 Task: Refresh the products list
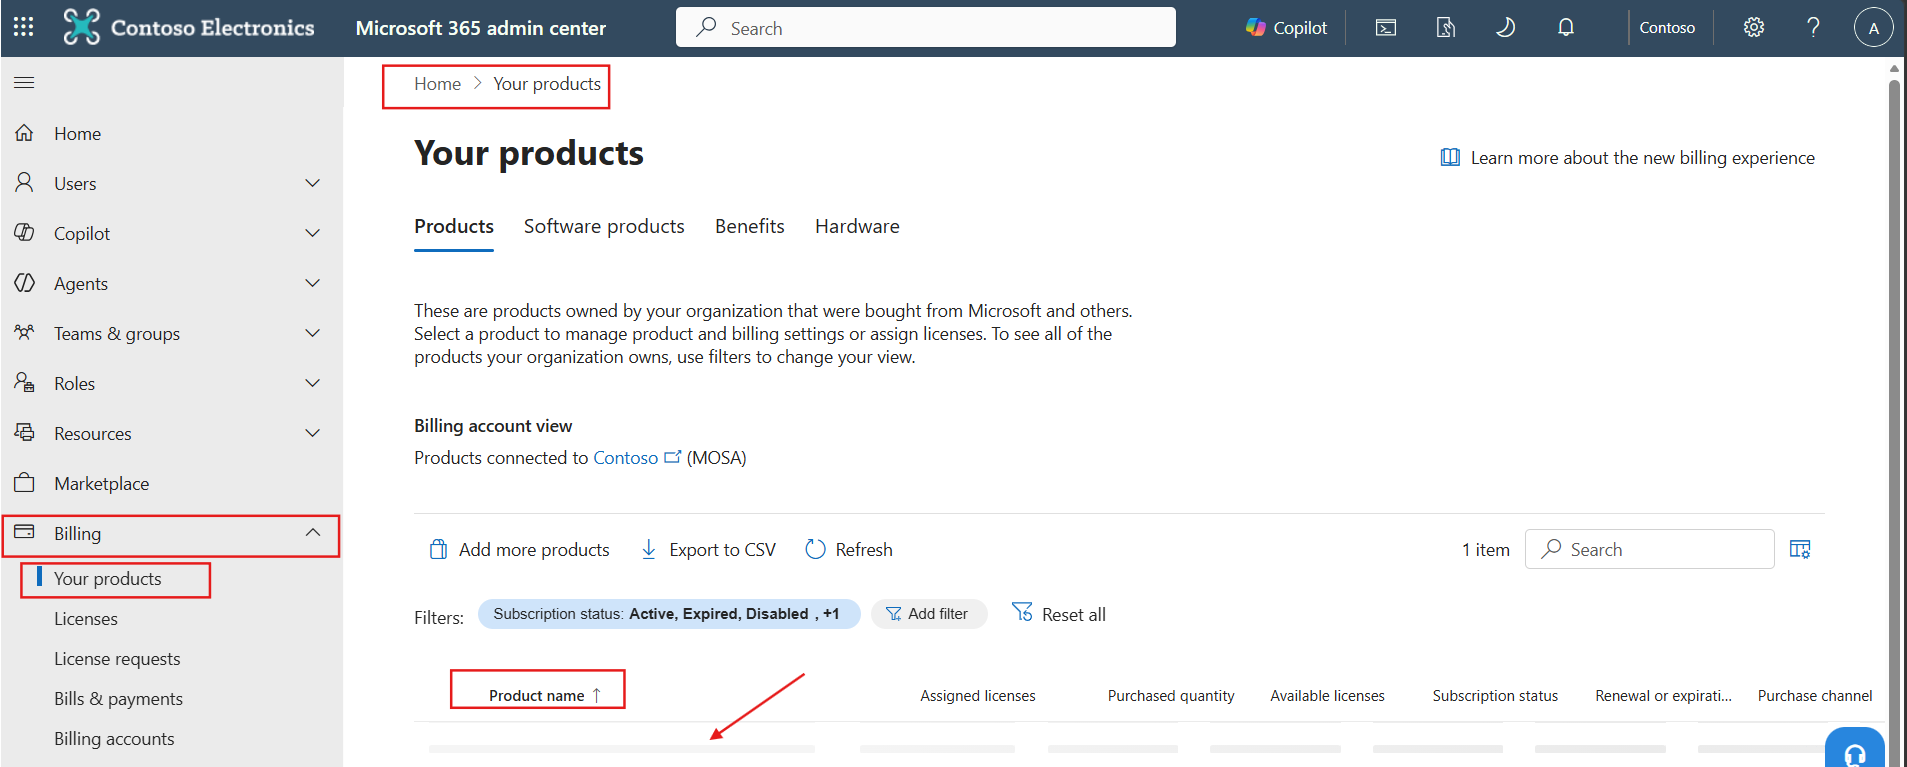click(849, 549)
